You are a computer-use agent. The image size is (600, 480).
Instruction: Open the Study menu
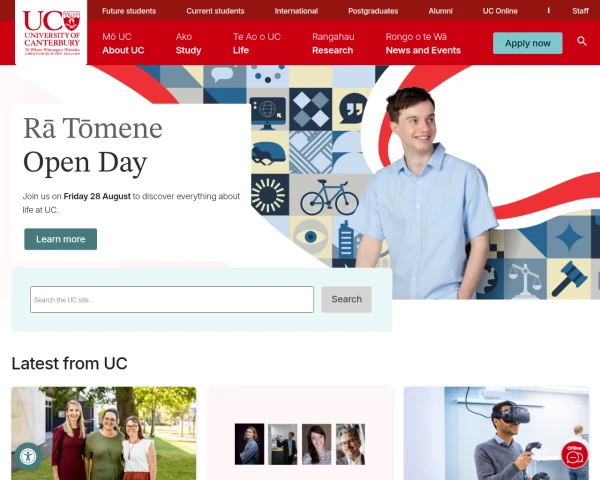tap(188, 43)
